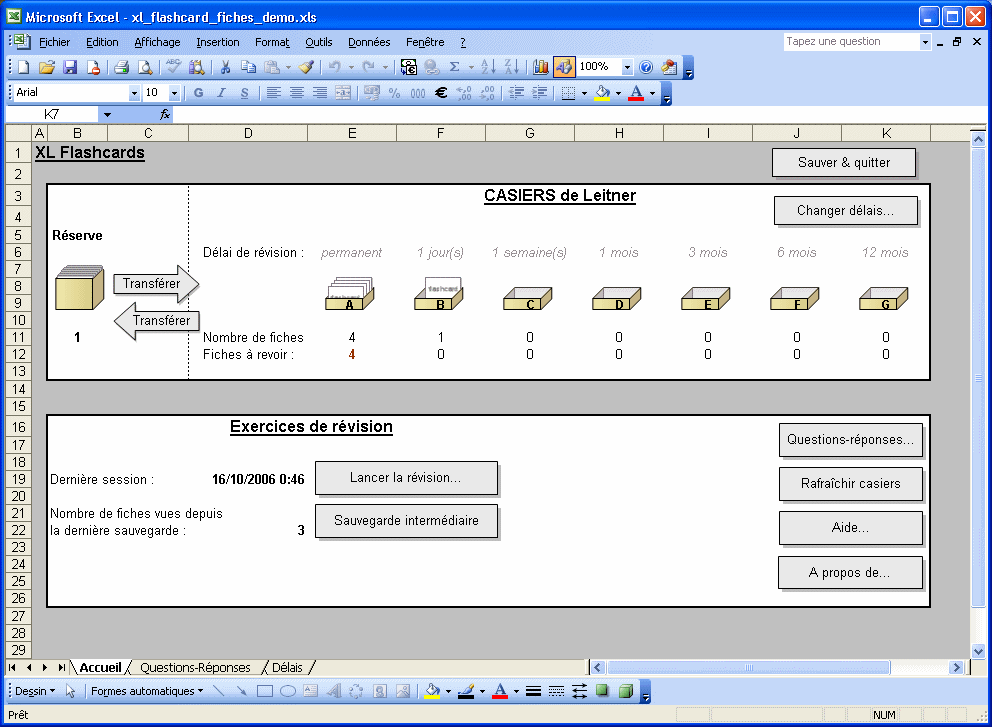The height and width of the screenshot is (727, 992).
Task: Click the Rafraîchir casiers button
Action: click(x=850, y=483)
